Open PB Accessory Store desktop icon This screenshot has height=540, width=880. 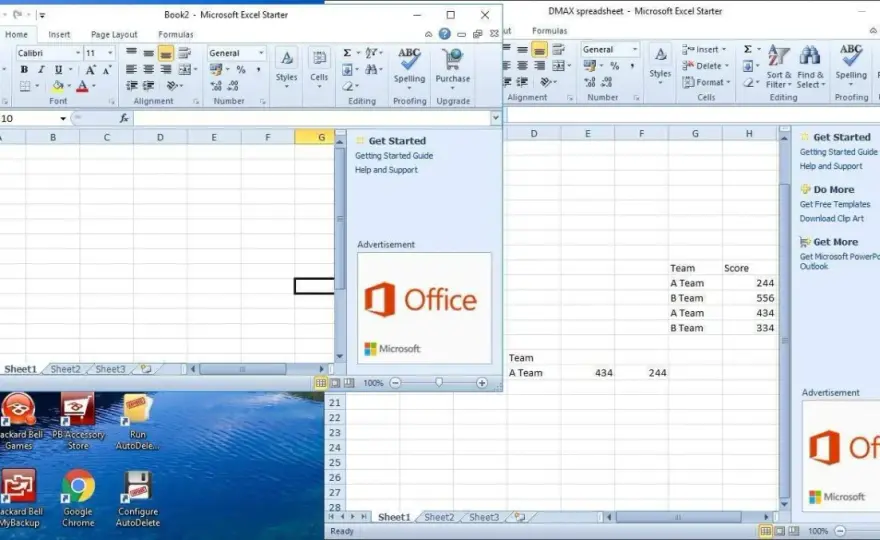click(x=78, y=422)
